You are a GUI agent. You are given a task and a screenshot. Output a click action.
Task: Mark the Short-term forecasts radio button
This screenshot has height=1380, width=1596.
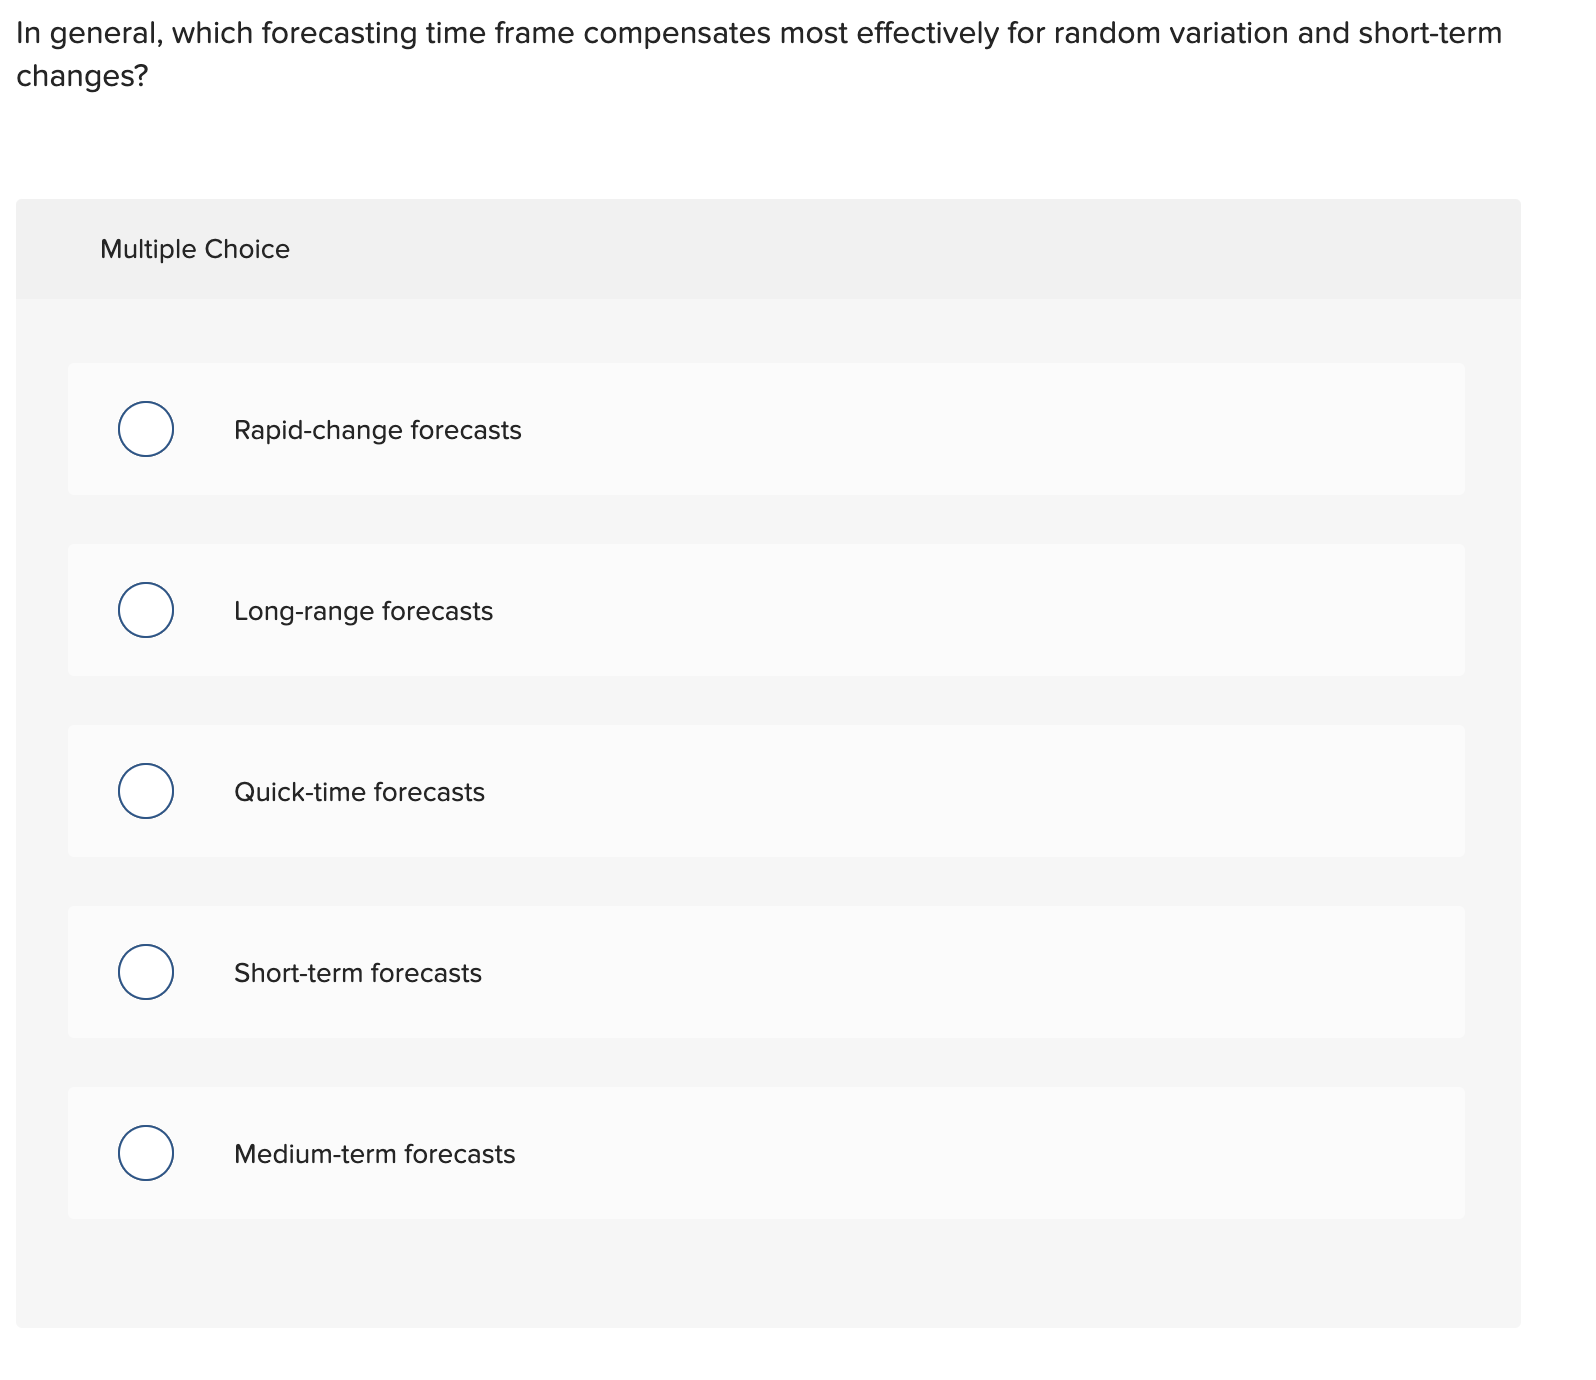146,972
